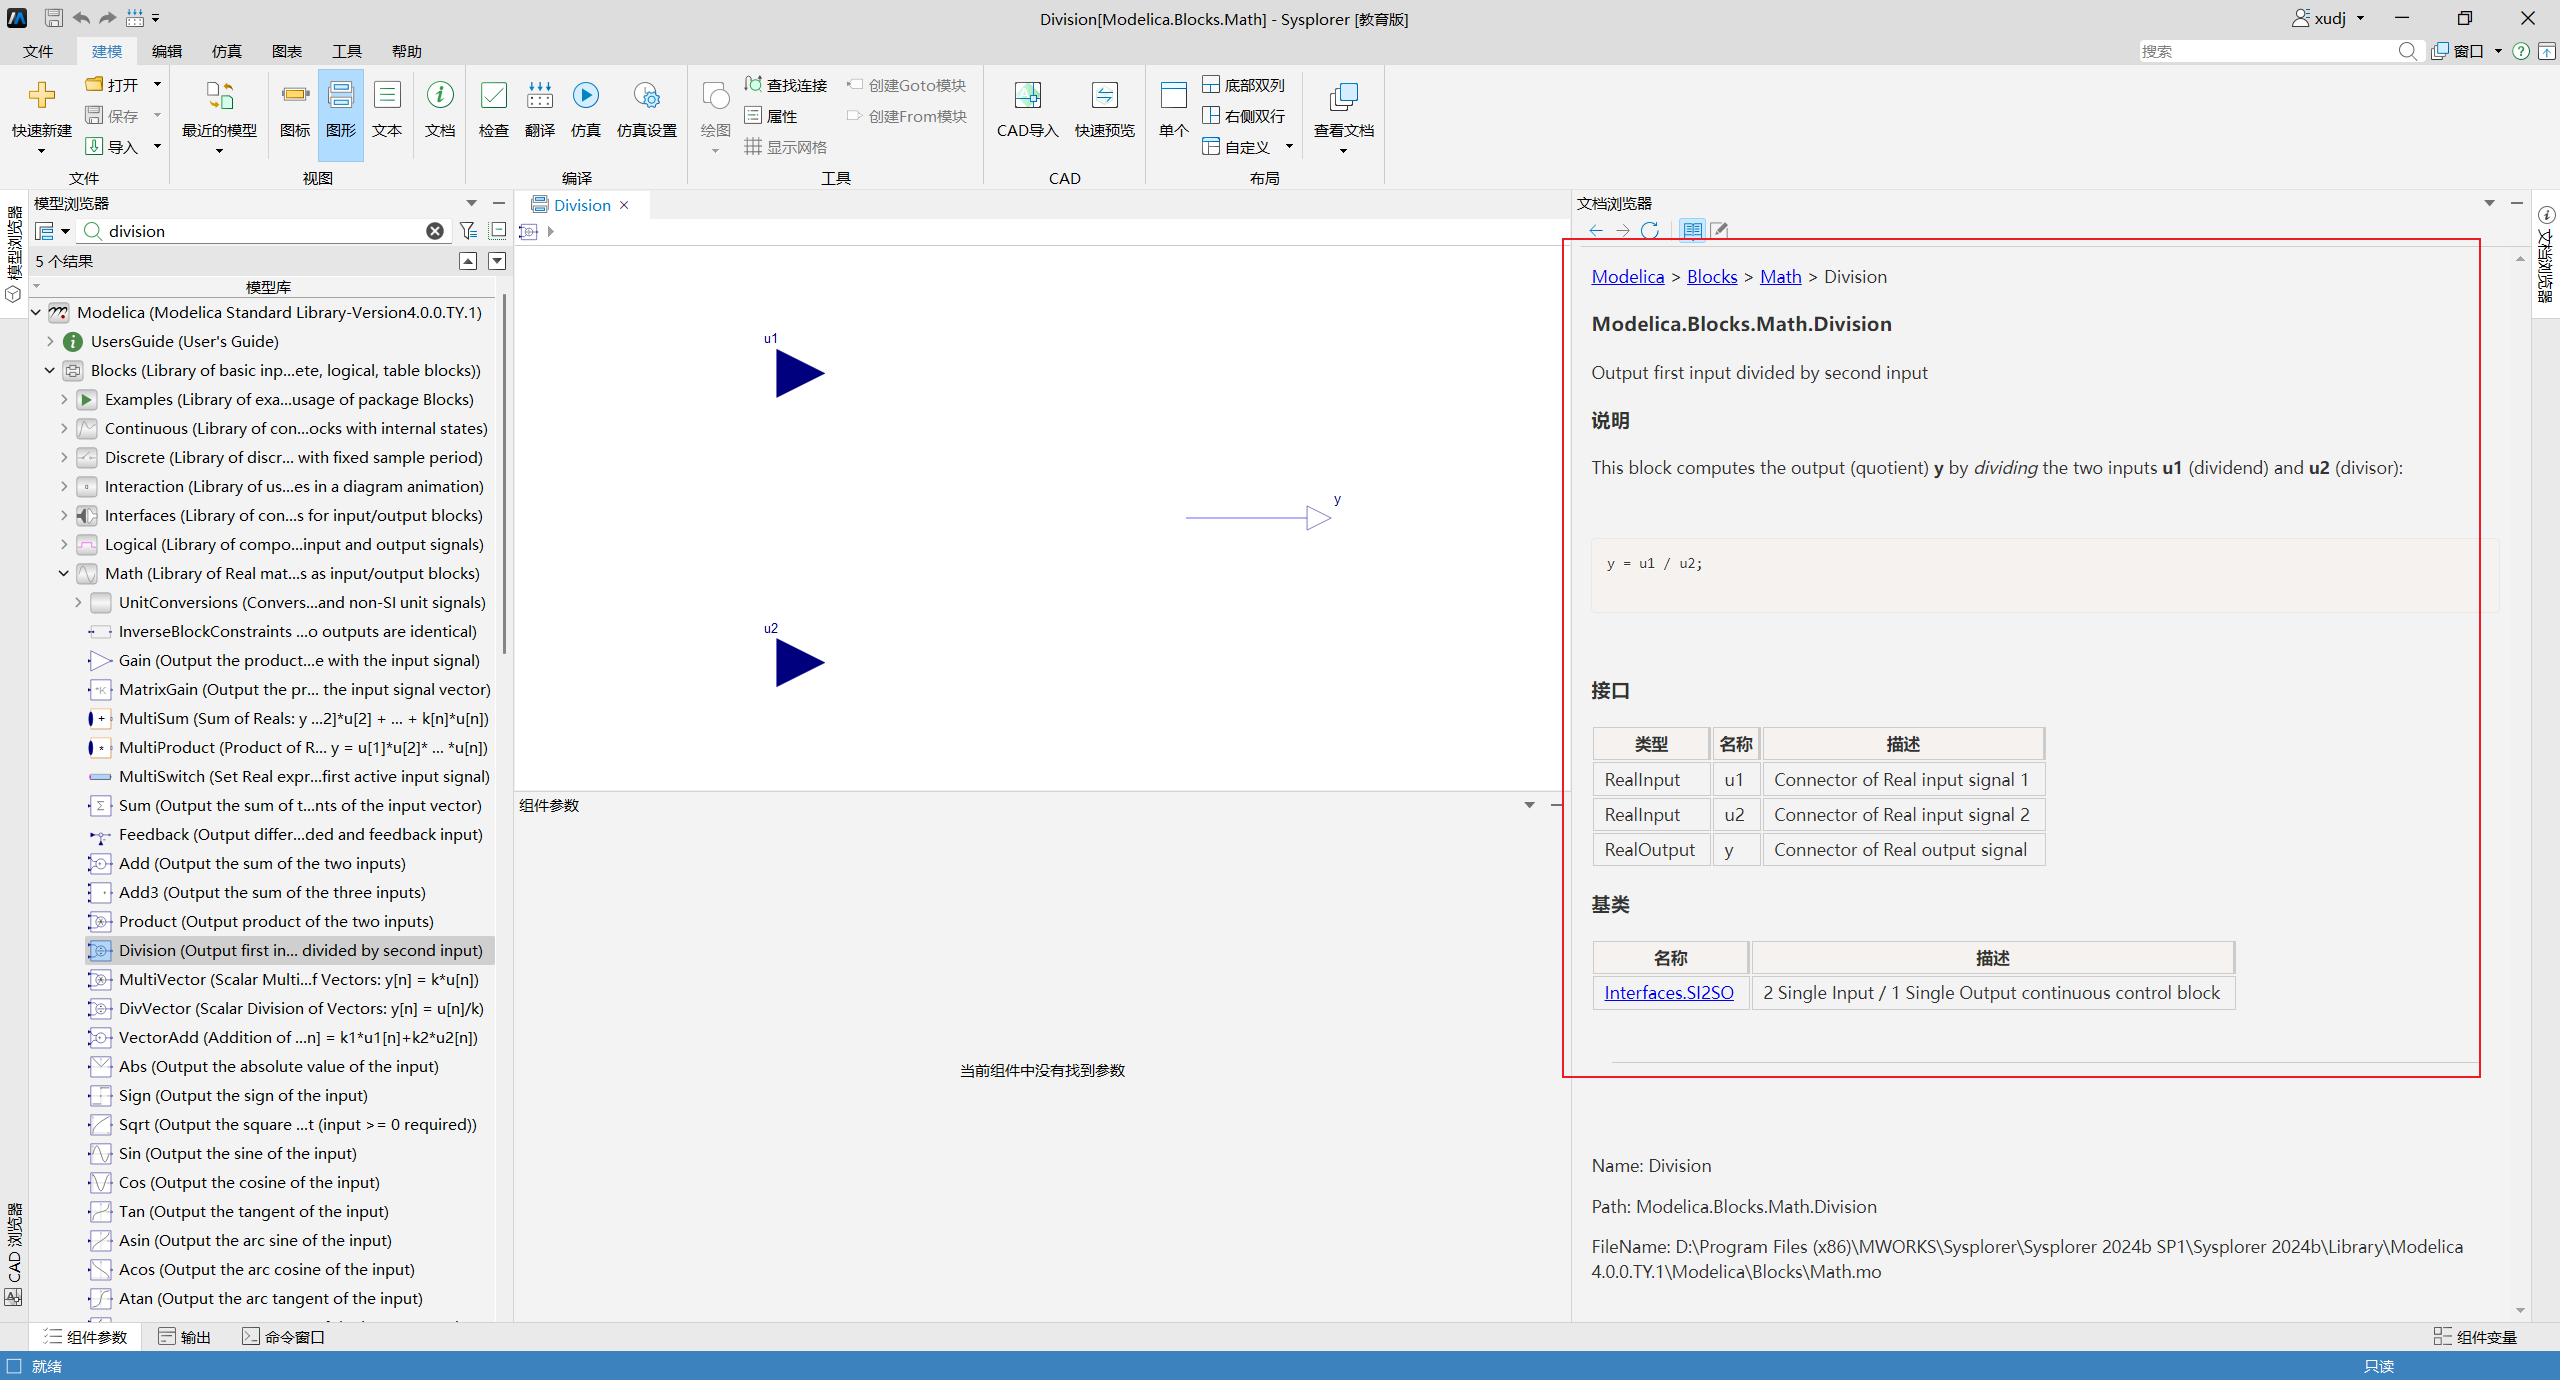The width and height of the screenshot is (2560, 1380).
Task: Click the Modelica breadcrumb link
Action: (x=1628, y=277)
